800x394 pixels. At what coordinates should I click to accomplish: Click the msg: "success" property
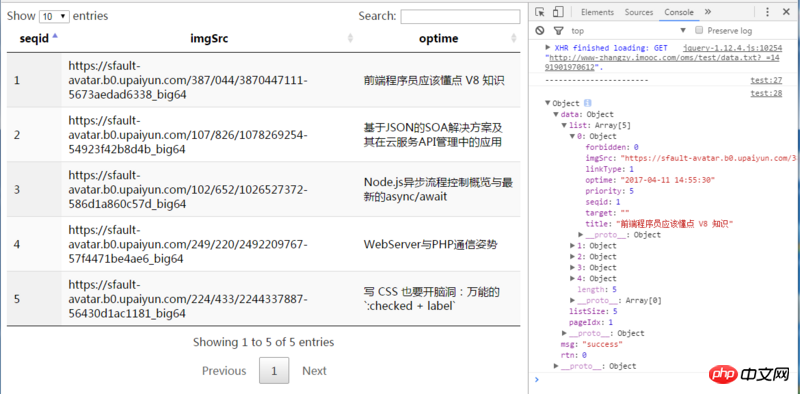pos(591,344)
